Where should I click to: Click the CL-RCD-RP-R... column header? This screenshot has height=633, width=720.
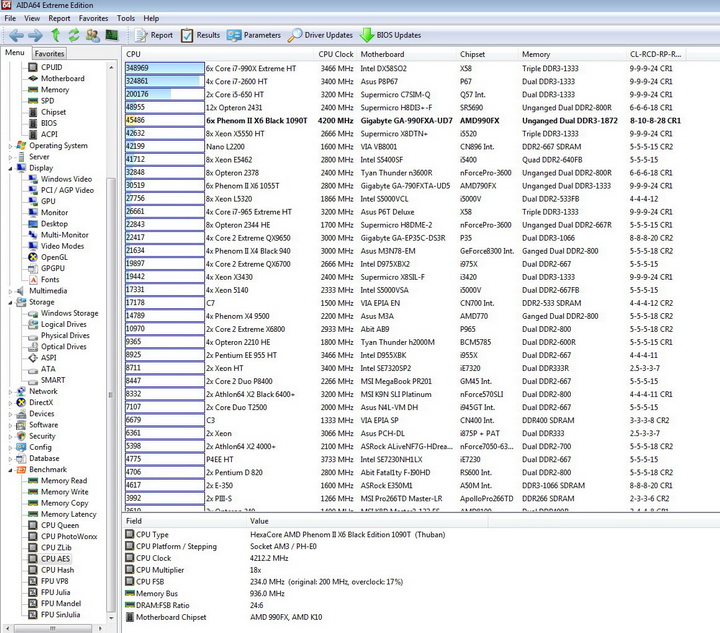tap(655, 54)
